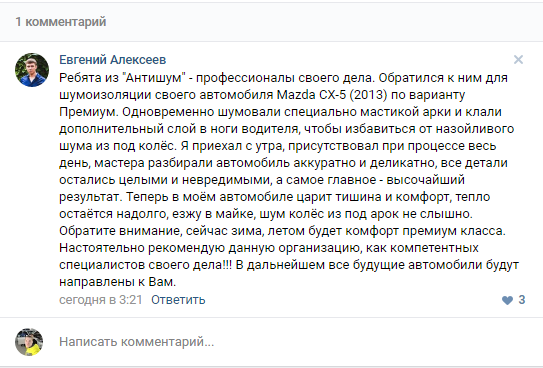
Task: Click the phrase "Обратите внимание" in the comment
Action: tap(121, 231)
